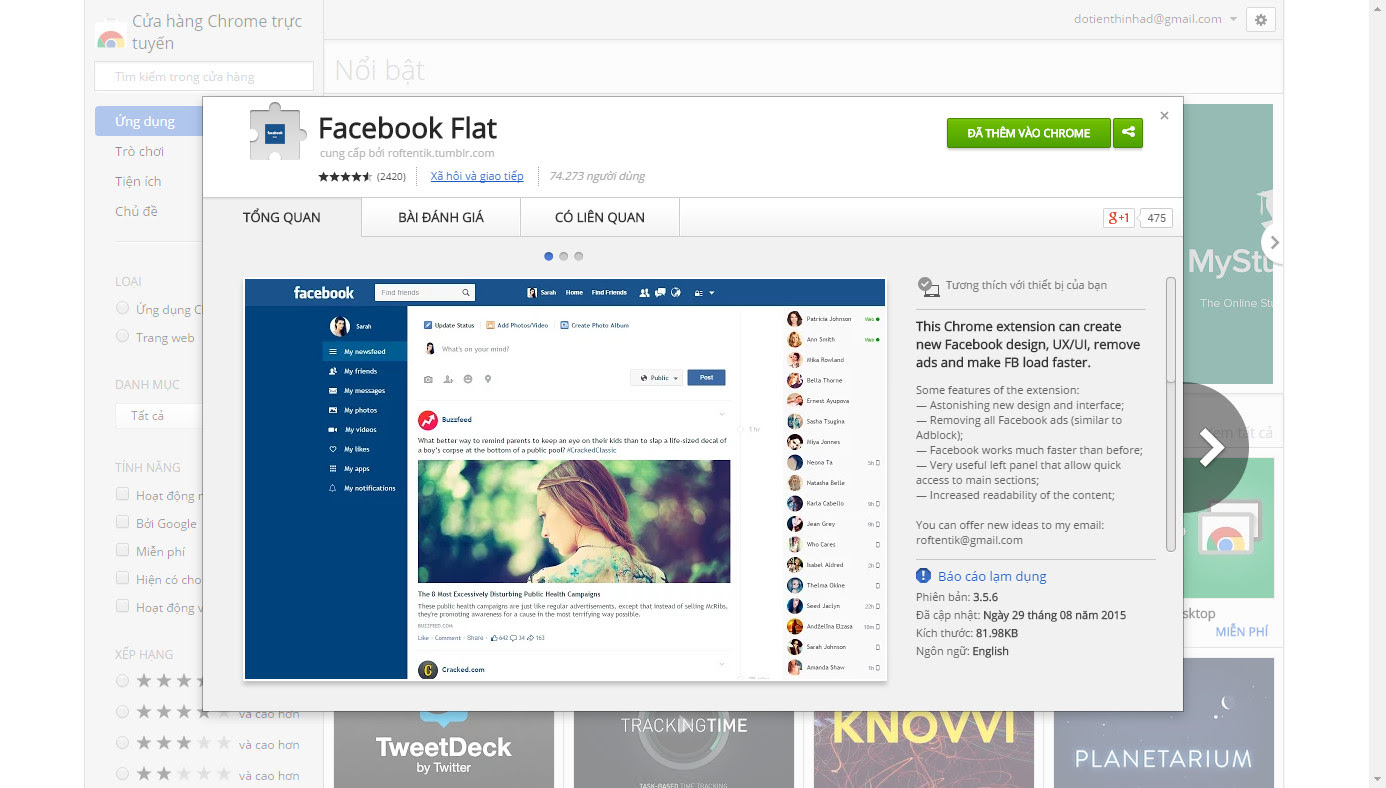Select the third screenshot carousel dot
This screenshot has width=1386, height=788.
pyautogui.click(x=579, y=256)
